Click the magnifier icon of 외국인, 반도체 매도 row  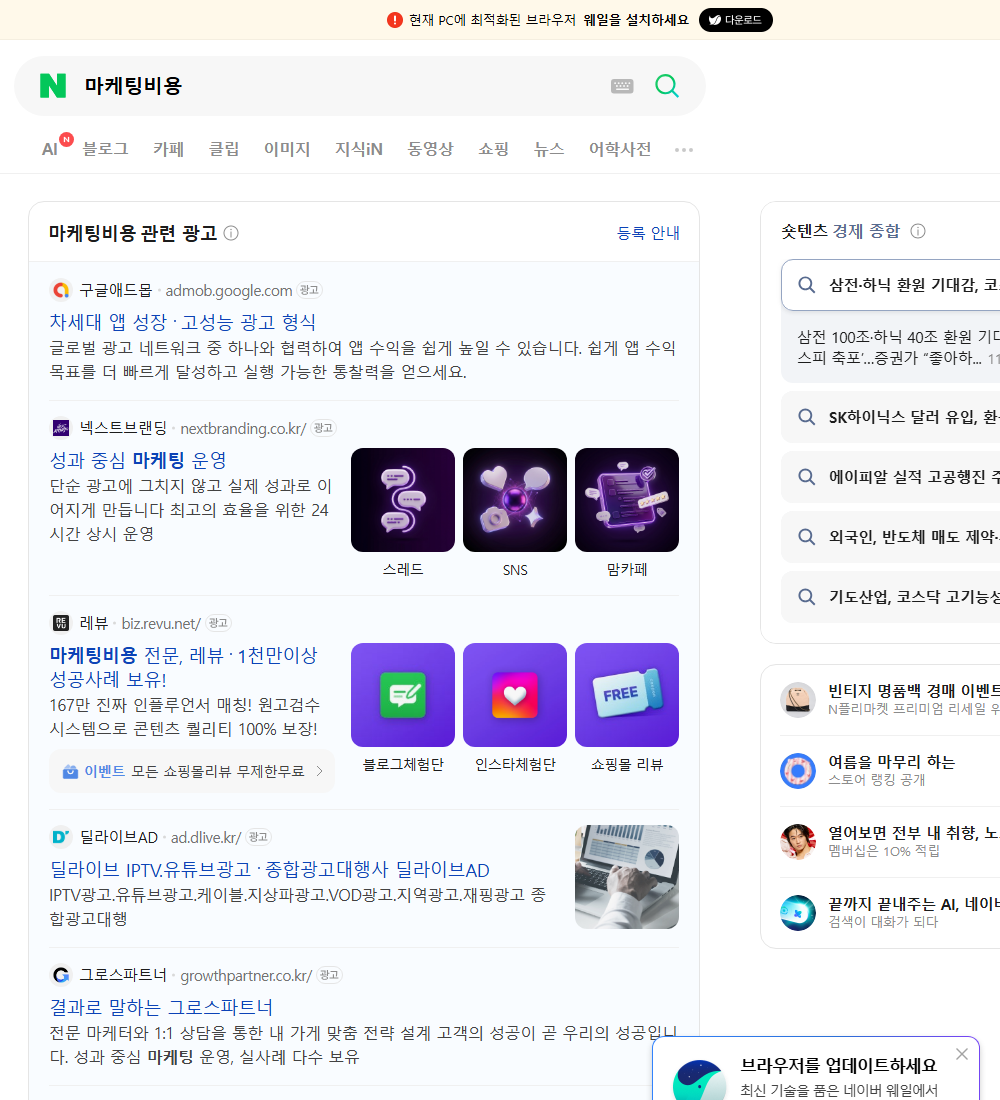807,537
